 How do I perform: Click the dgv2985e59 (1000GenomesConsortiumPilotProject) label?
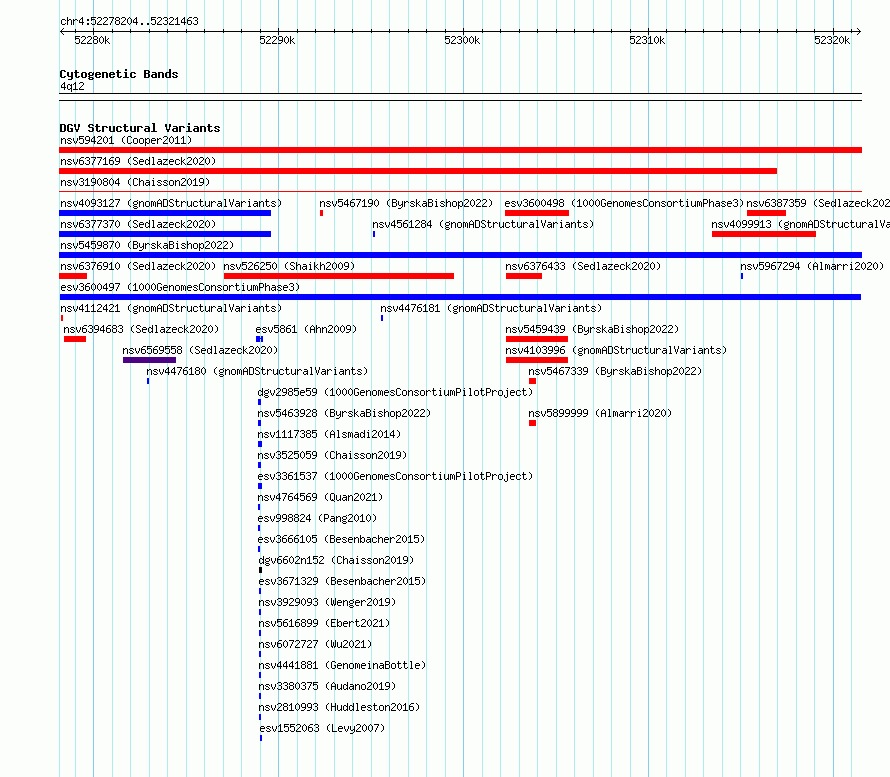pyautogui.click(x=395, y=392)
